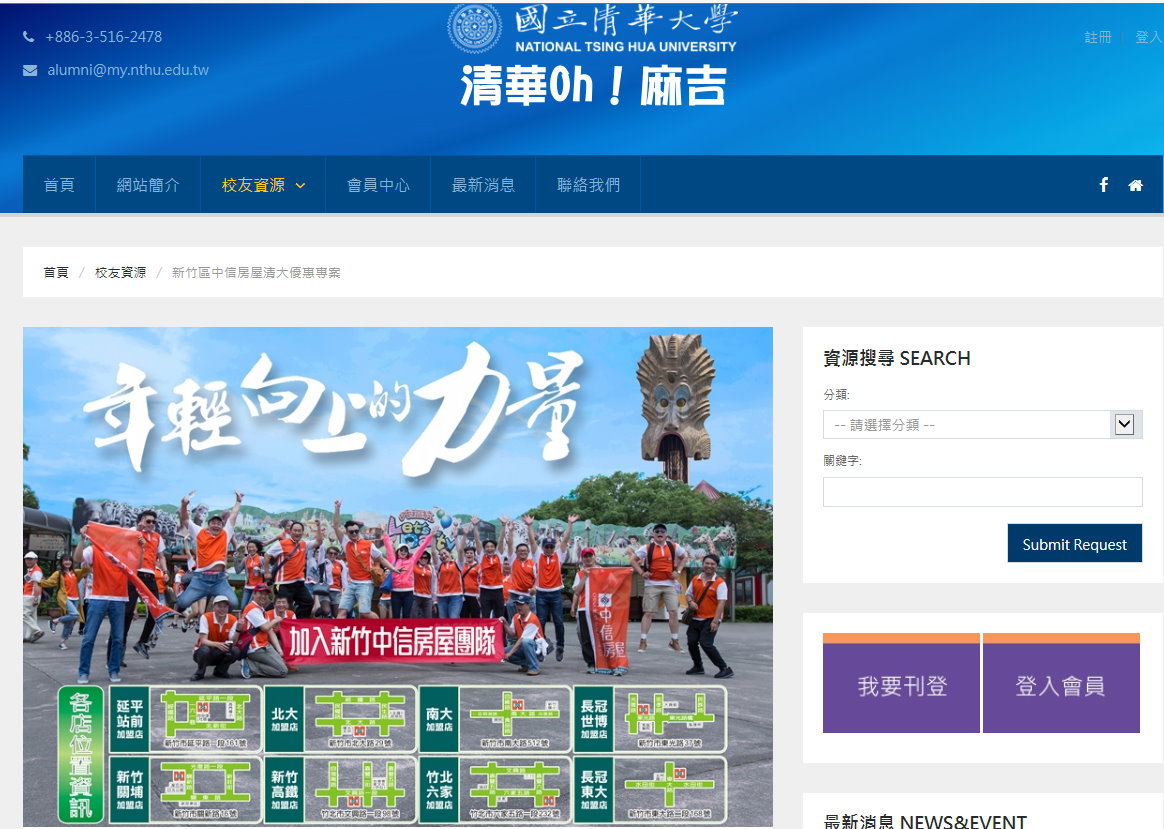Screen dimensions: 1164x829
Task: Open the 首頁 navigation menu item
Action: pos(59,185)
